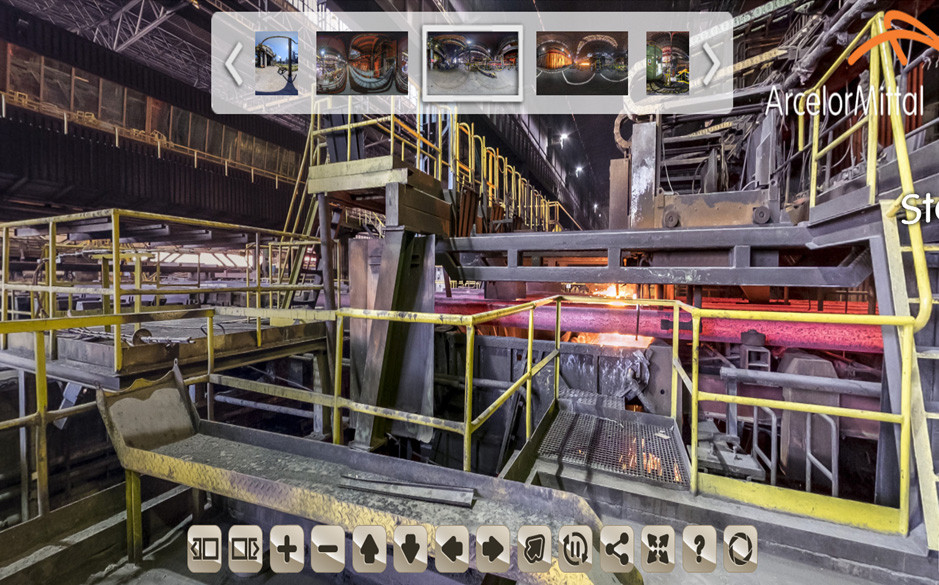The width and height of the screenshot is (939, 585).
Task: Open the help question mark
Action: [699, 549]
